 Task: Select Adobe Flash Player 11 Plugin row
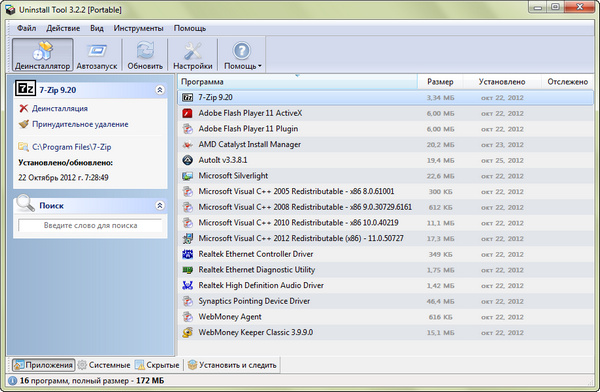386,129
